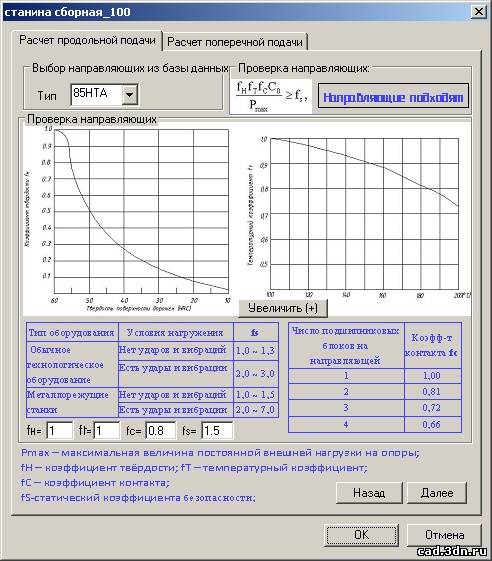
Task: Click the bearing-block count header cell
Action: pyautogui.click(x=346, y=345)
